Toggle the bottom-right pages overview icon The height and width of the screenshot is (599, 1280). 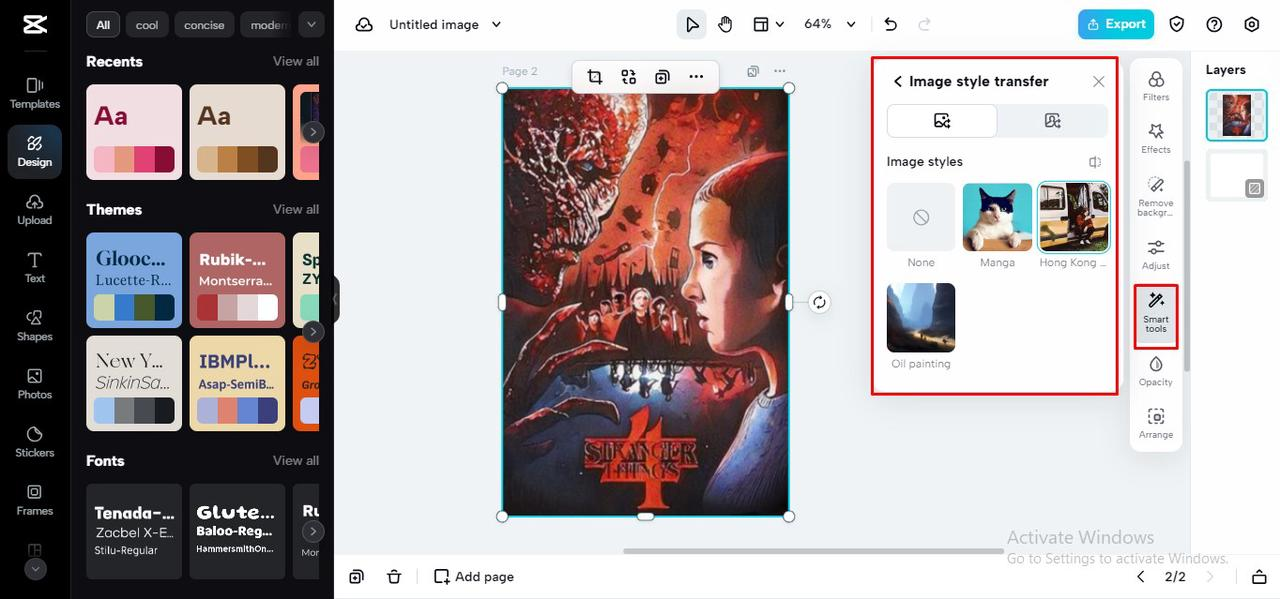[1259, 577]
